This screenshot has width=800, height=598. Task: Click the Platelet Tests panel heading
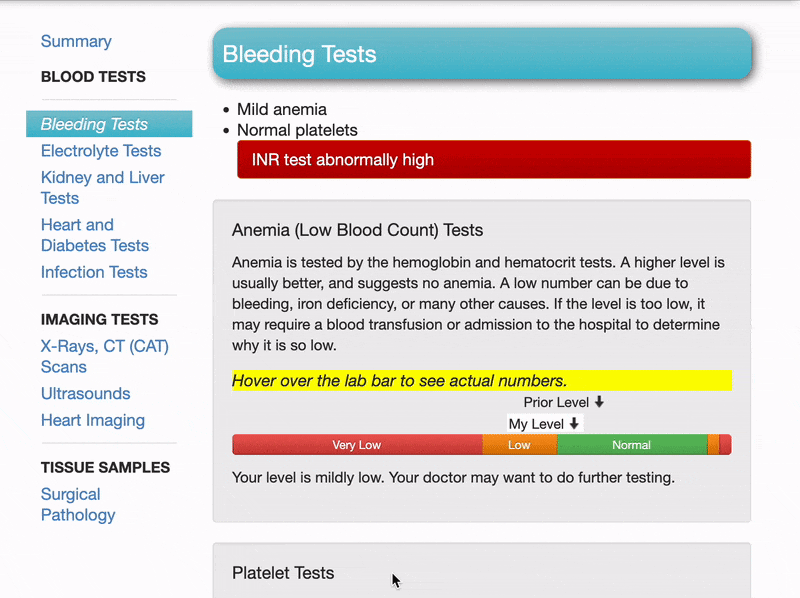pos(283,573)
